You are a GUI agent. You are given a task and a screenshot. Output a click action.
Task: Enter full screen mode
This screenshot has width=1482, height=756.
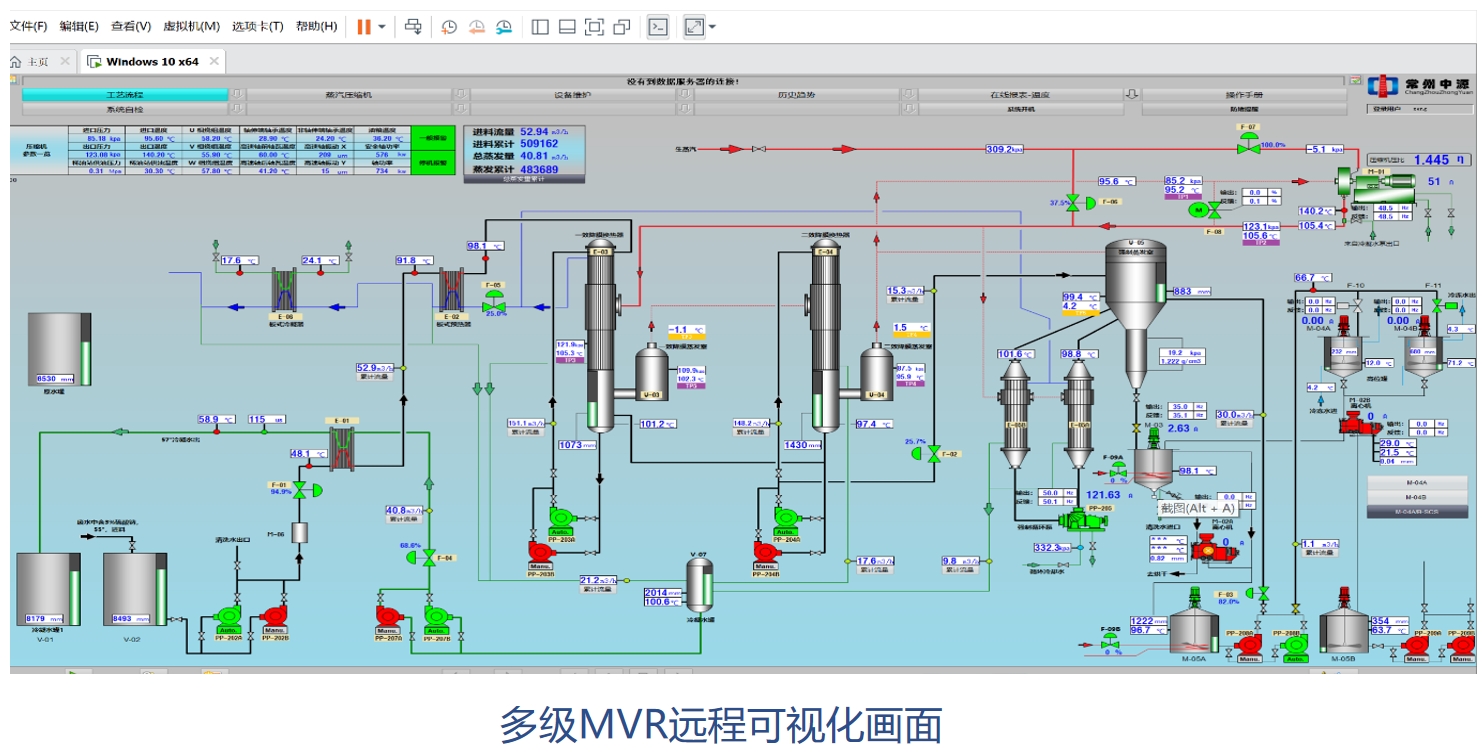(695, 27)
